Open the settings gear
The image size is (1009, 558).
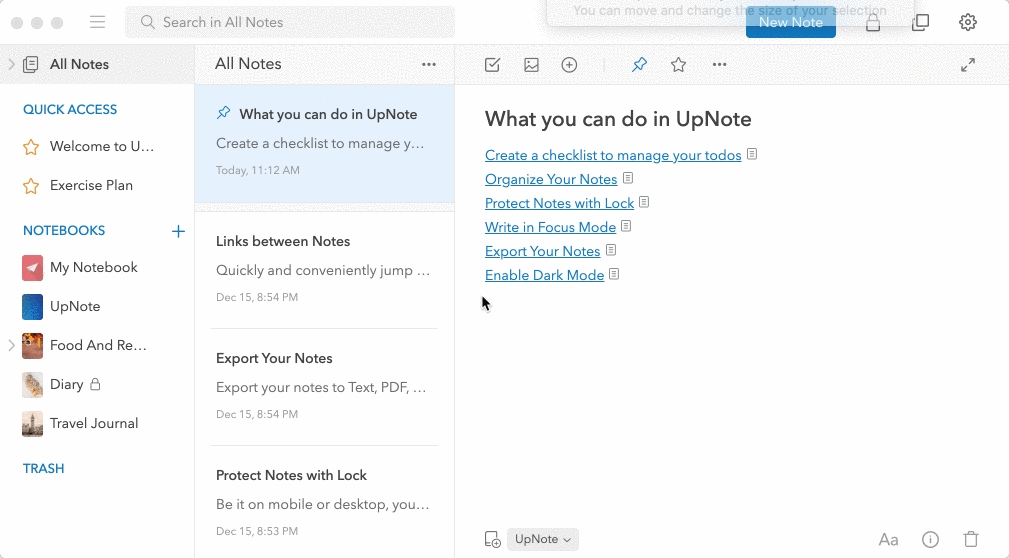[x=968, y=23]
